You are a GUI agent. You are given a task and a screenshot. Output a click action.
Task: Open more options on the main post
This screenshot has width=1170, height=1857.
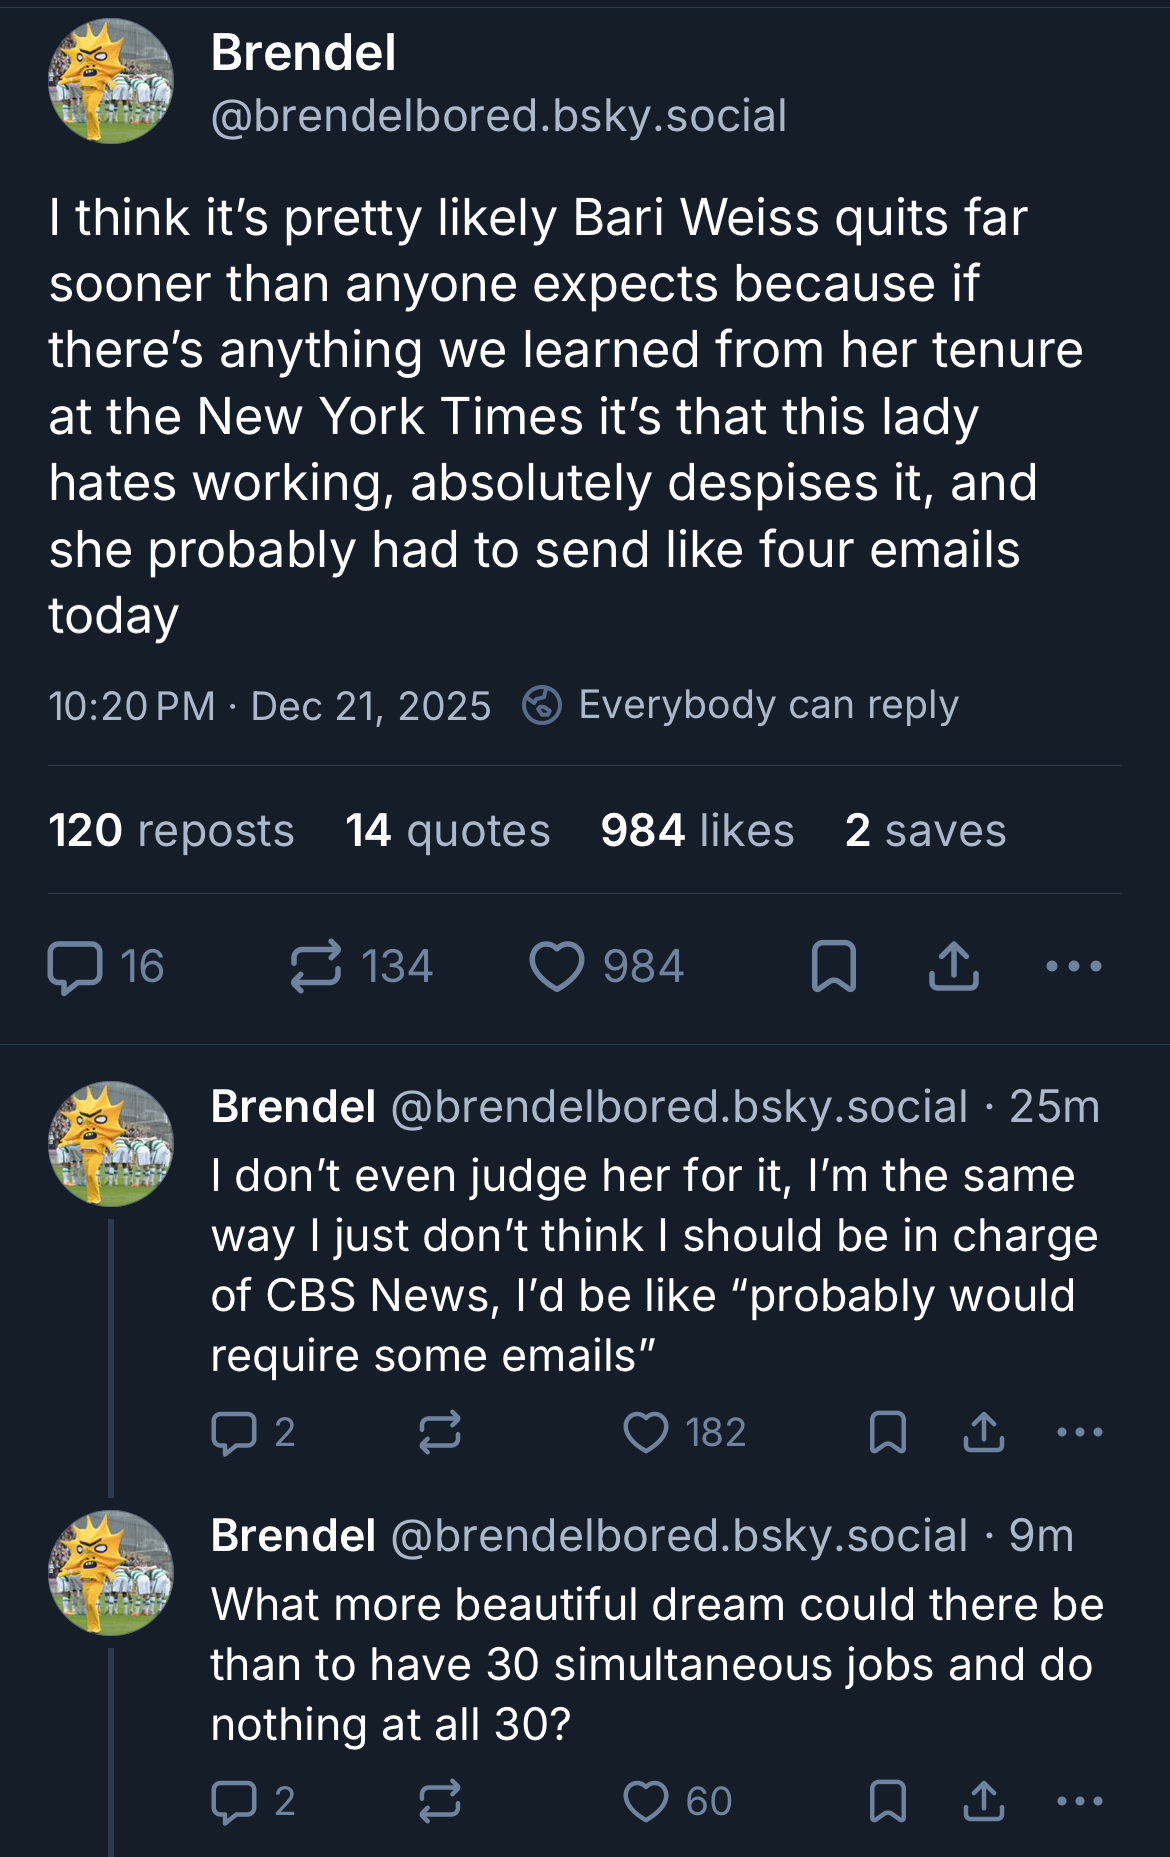pos(1073,967)
